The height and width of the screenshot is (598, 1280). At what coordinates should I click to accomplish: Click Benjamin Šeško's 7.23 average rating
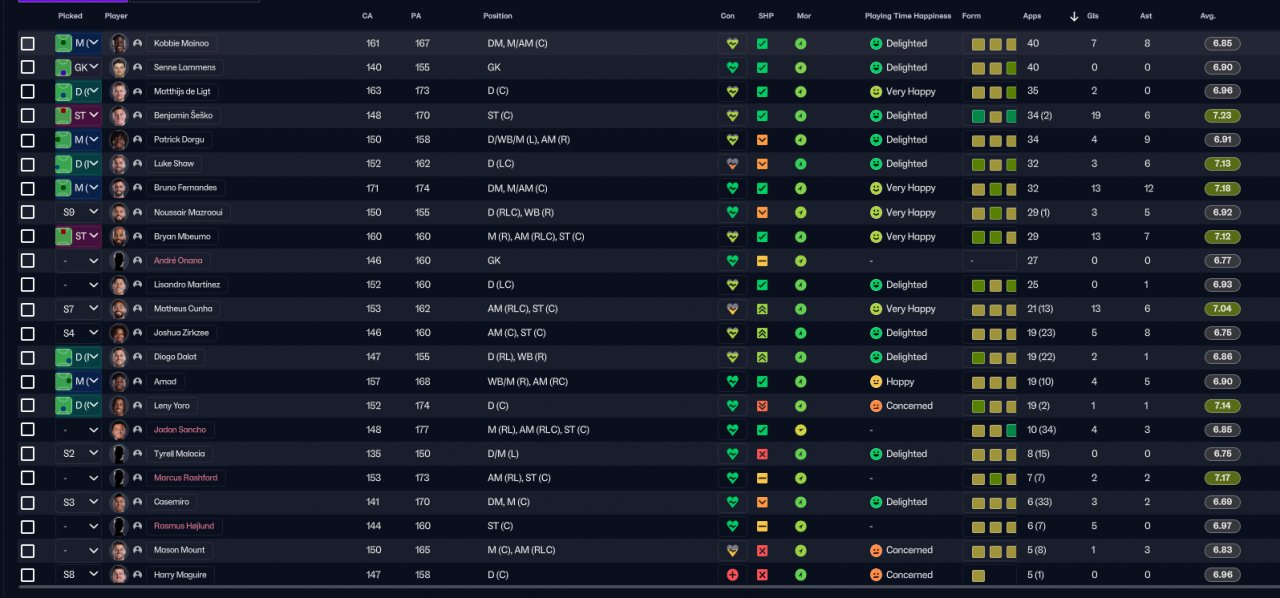[1224, 116]
